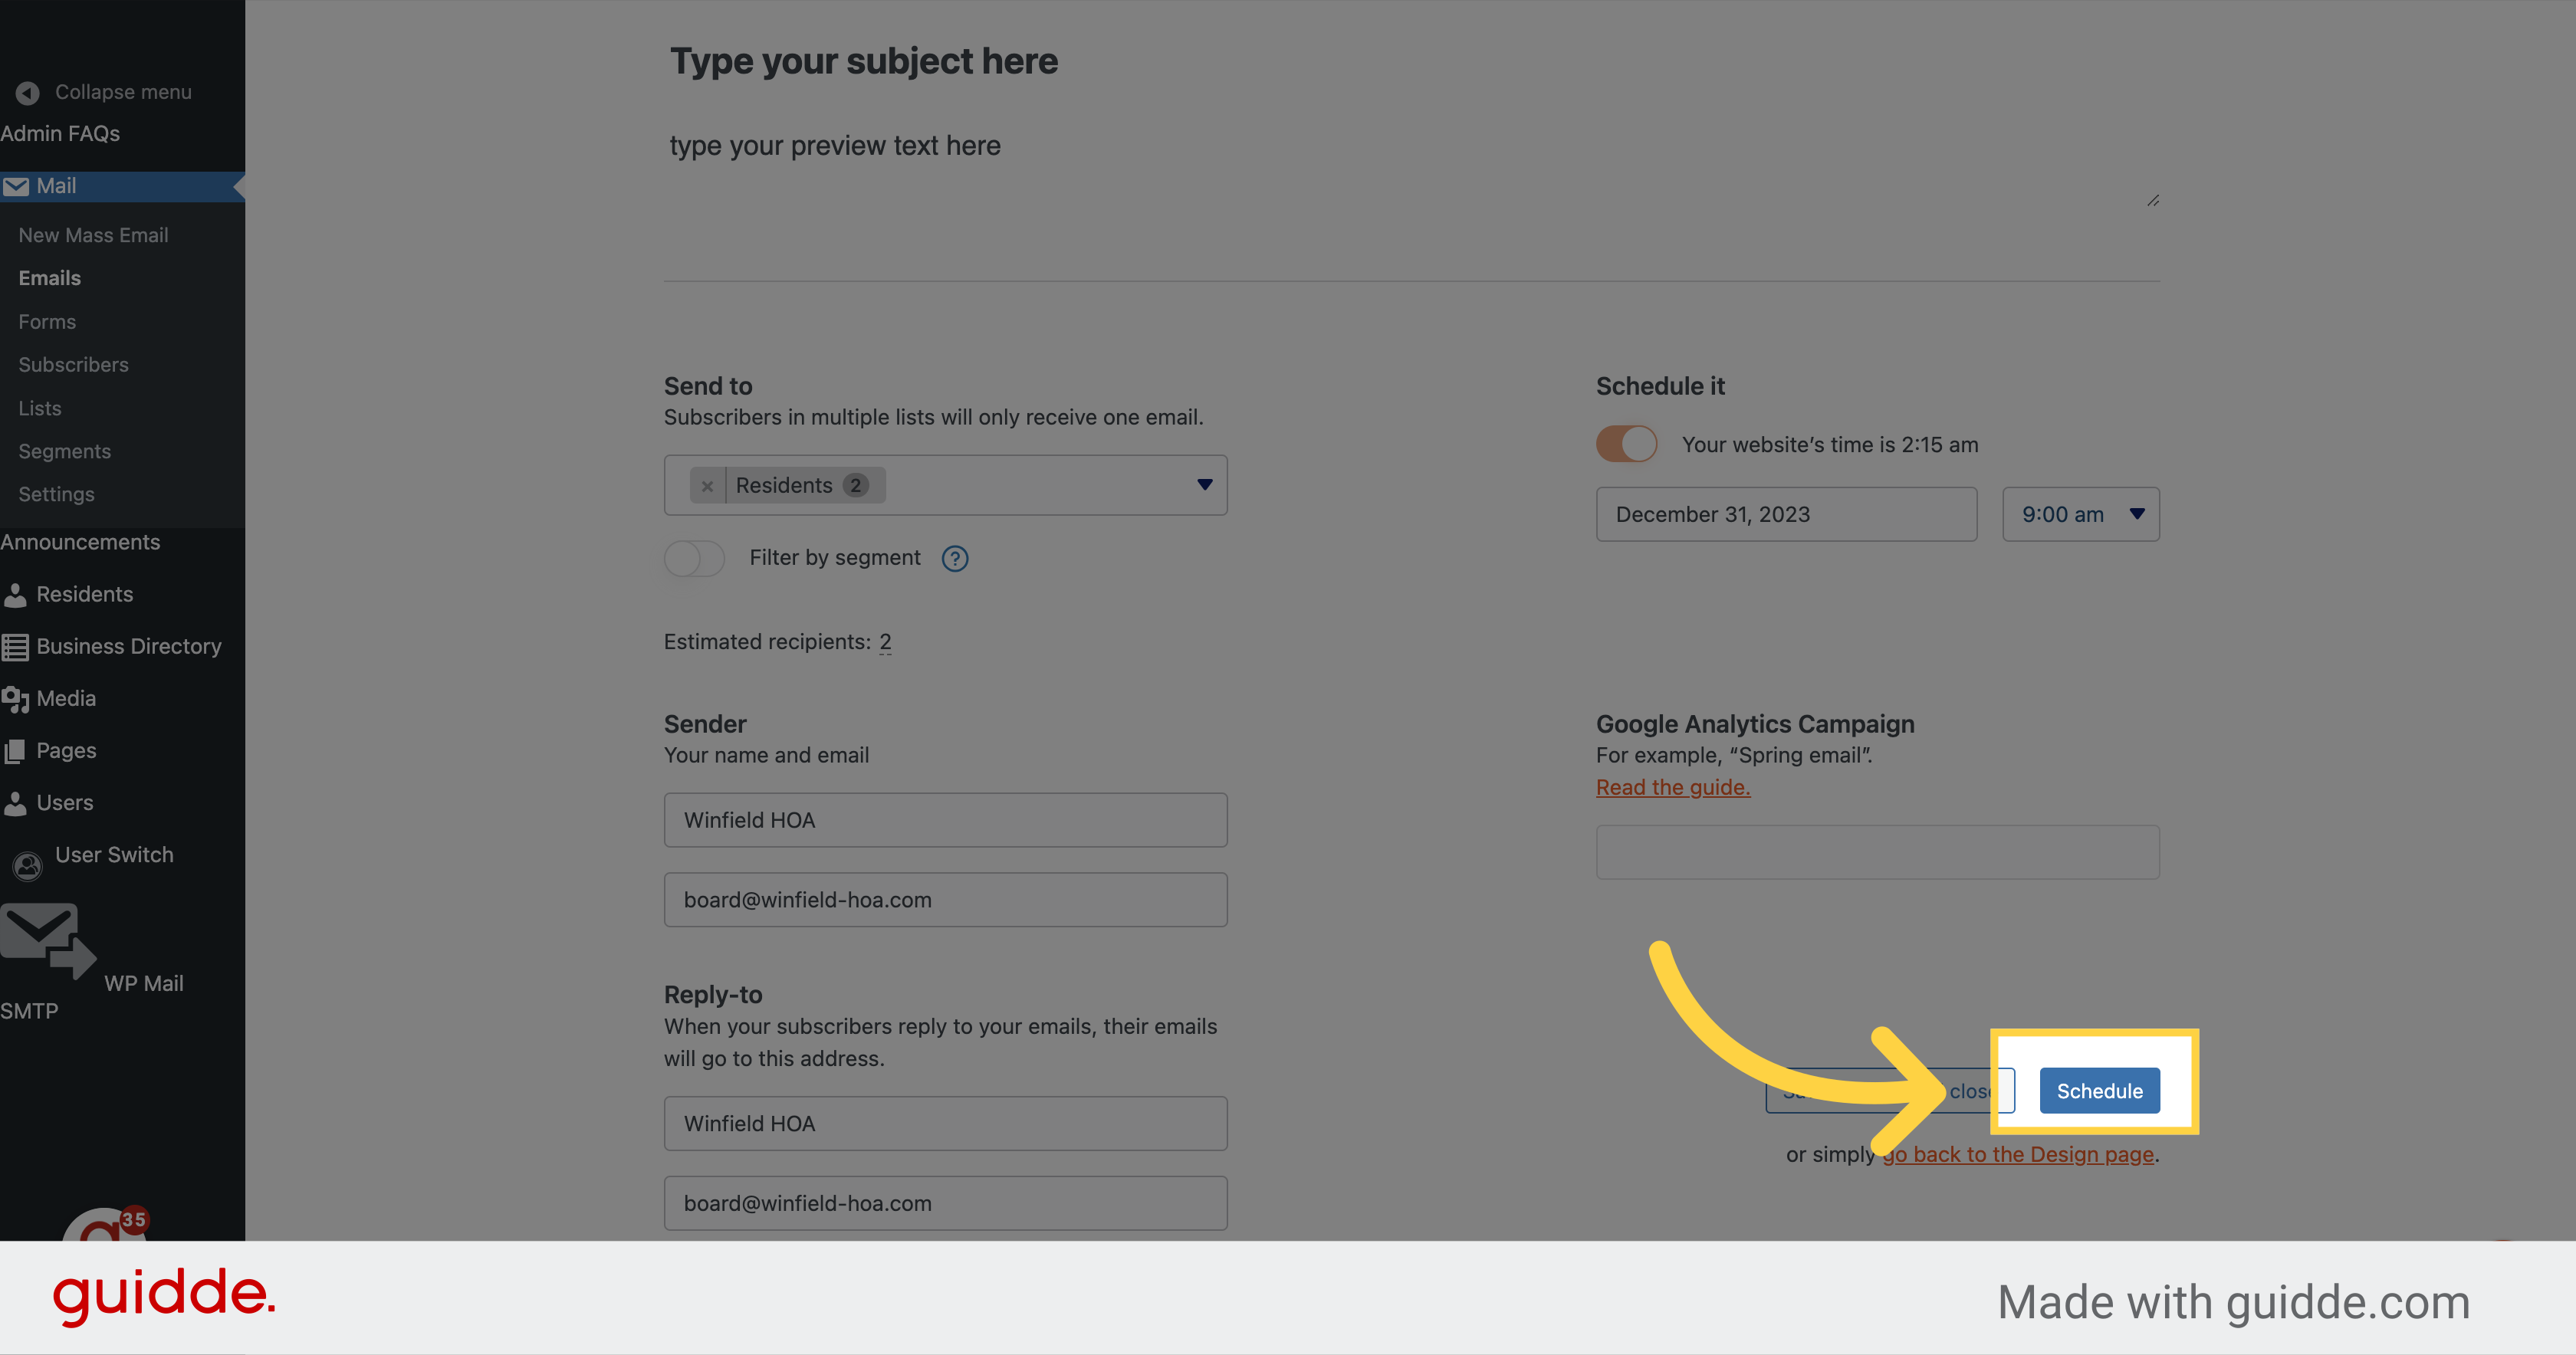Screen dimensions: 2576x1355
Task: Open the segment filter help question icon
Action: (x=955, y=558)
